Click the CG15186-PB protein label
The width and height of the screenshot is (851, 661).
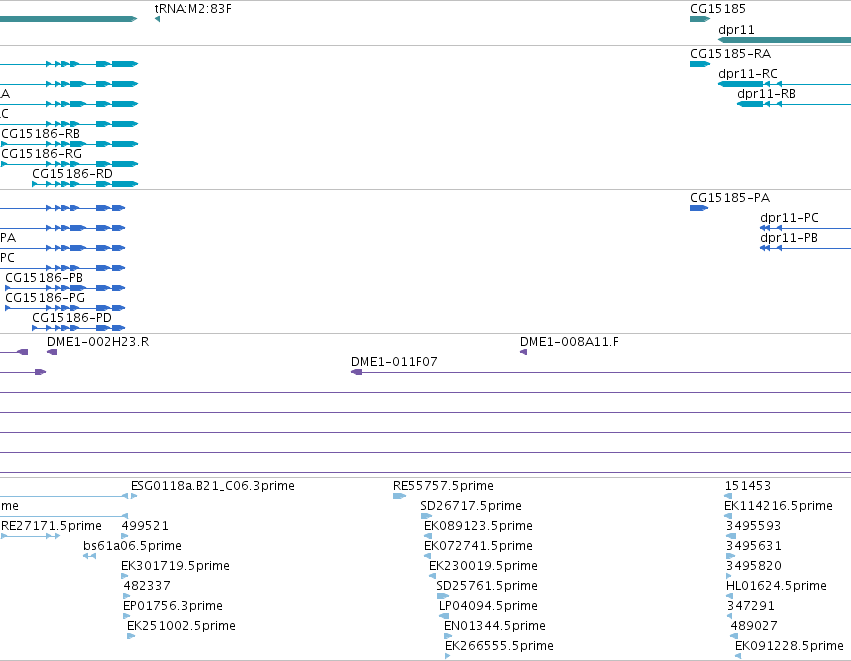[44, 278]
